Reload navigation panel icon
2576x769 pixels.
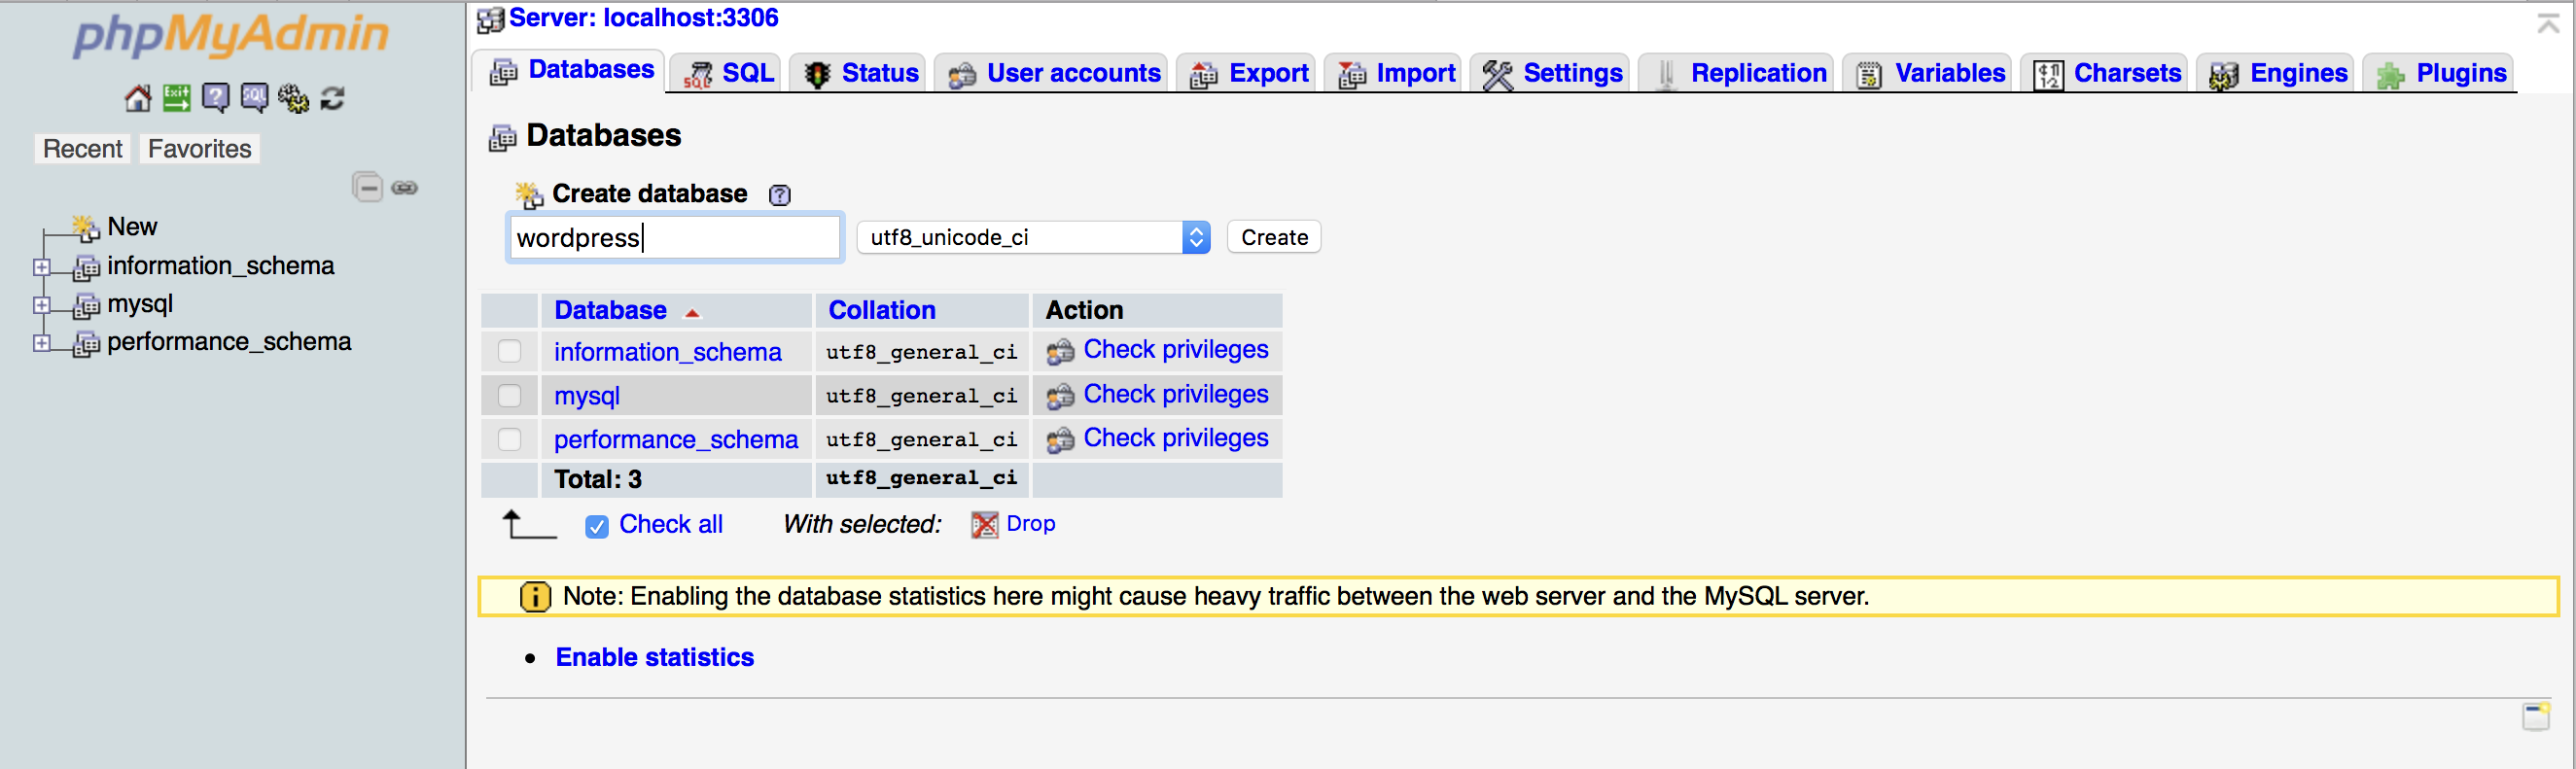pyautogui.click(x=332, y=98)
